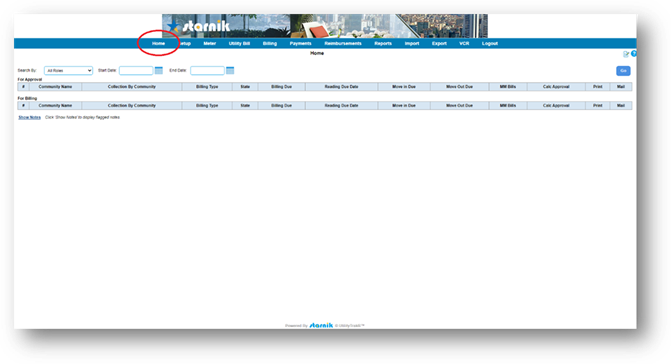Select Logout from the navigation bar
The height and width of the screenshot is (364, 671).
point(490,44)
